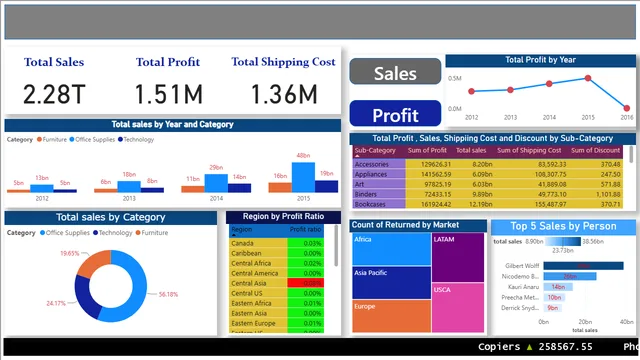This screenshot has width=640, height=360.
Task: Select the Central US row in region table
Action: (277, 293)
